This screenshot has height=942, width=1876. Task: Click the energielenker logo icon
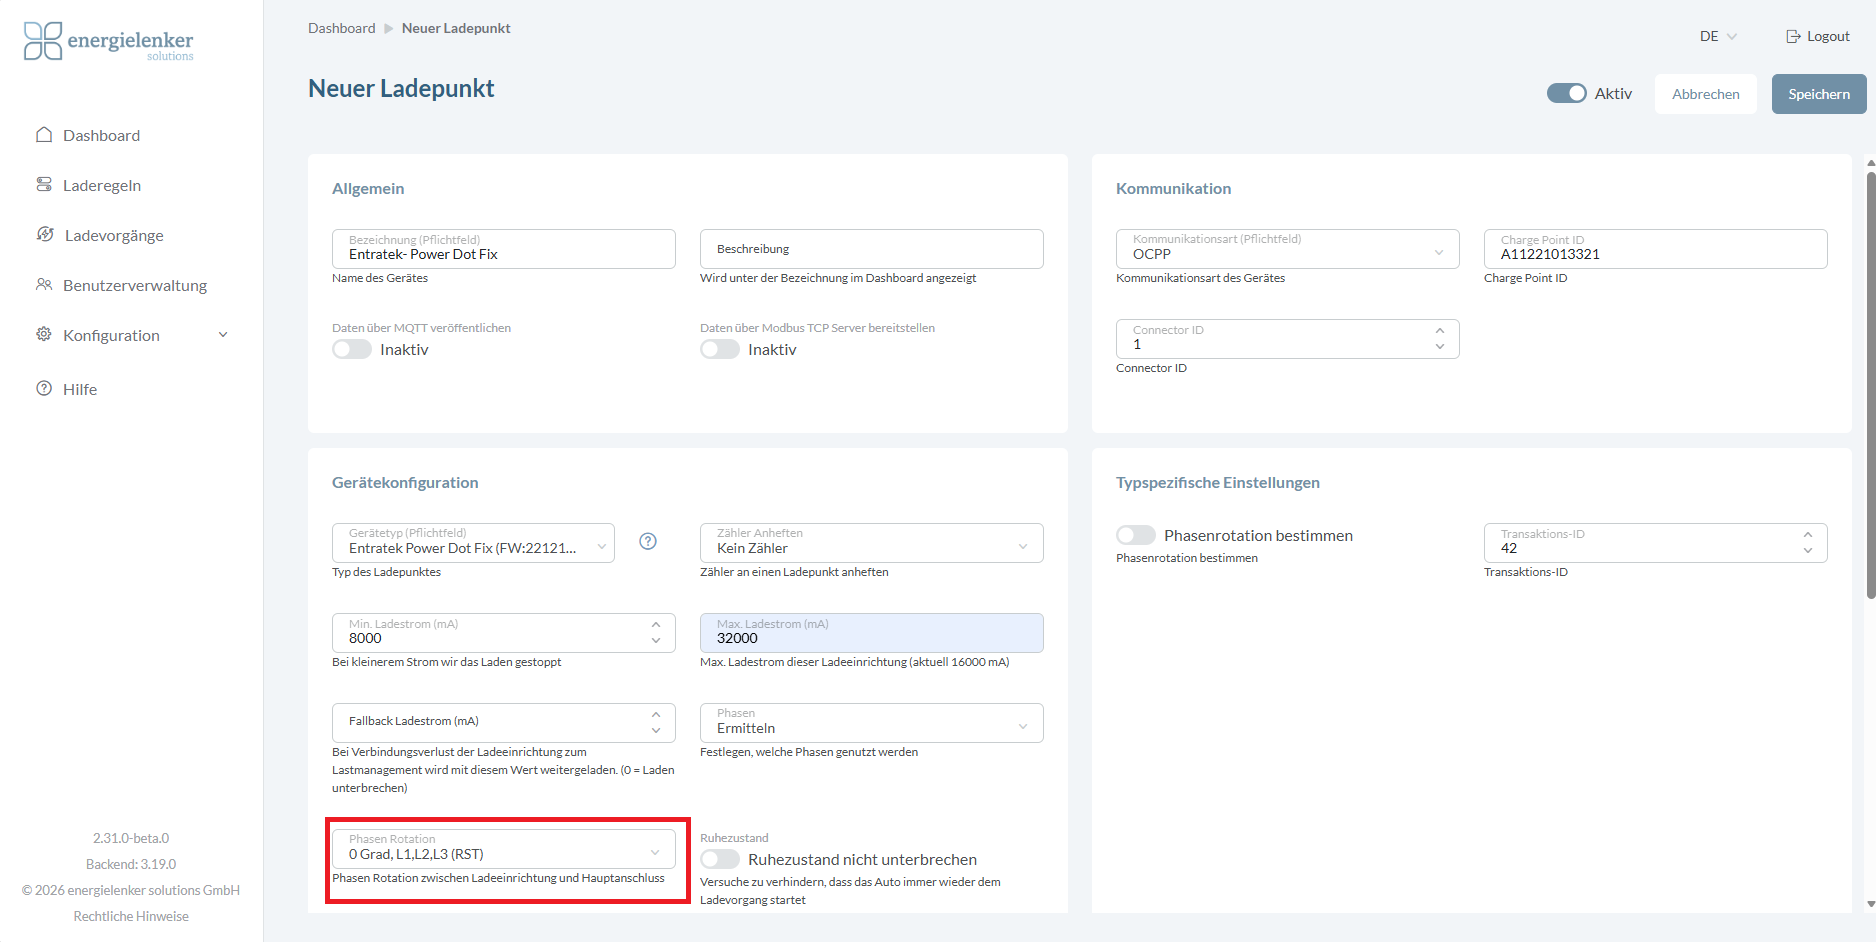point(43,41)
